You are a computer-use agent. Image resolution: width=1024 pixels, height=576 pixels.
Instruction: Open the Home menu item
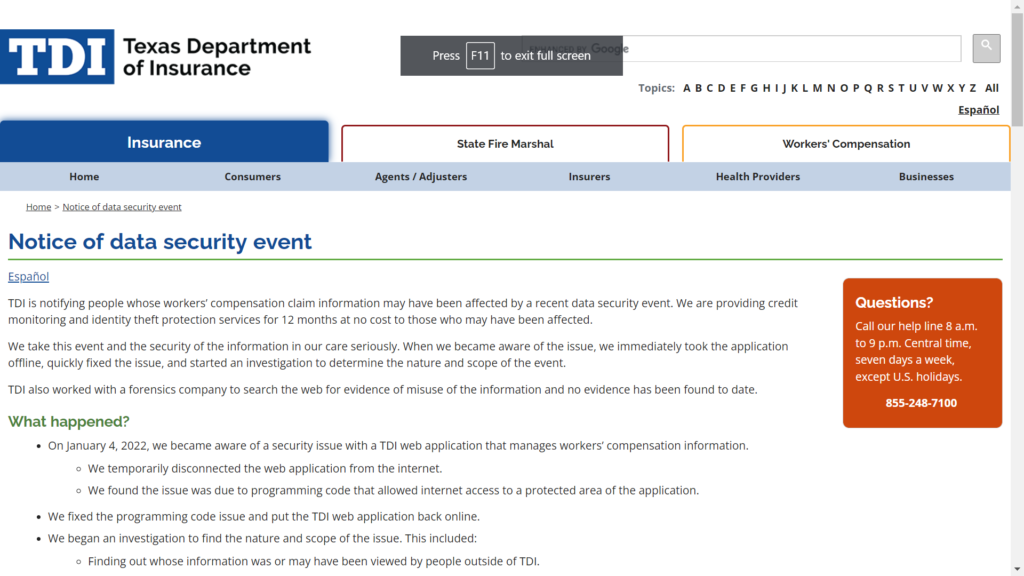[x=84, y=176]
